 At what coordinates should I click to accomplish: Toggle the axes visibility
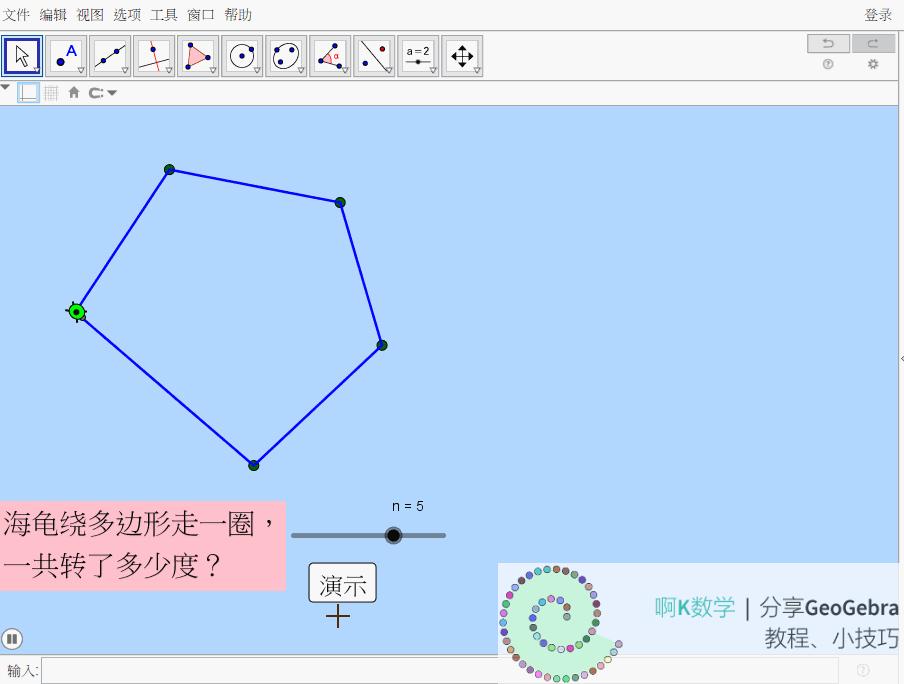point(28,92)
